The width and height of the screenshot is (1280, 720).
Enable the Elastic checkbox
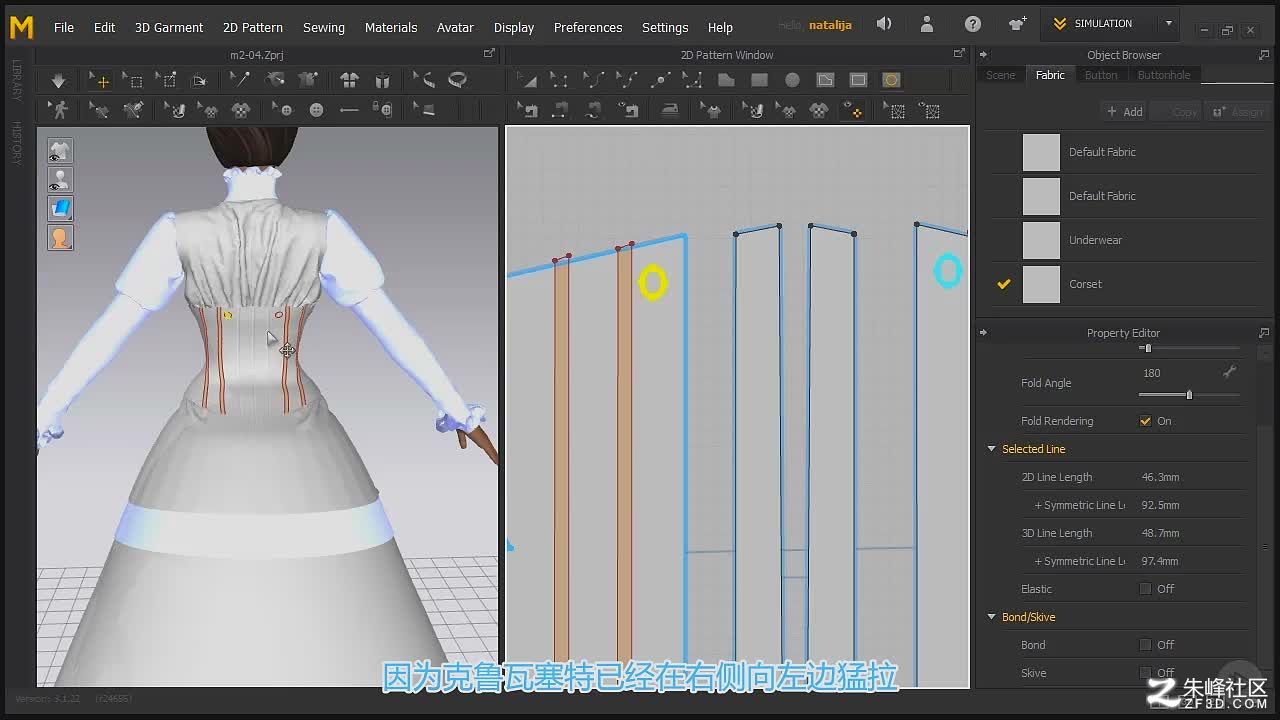[1145, 589]
